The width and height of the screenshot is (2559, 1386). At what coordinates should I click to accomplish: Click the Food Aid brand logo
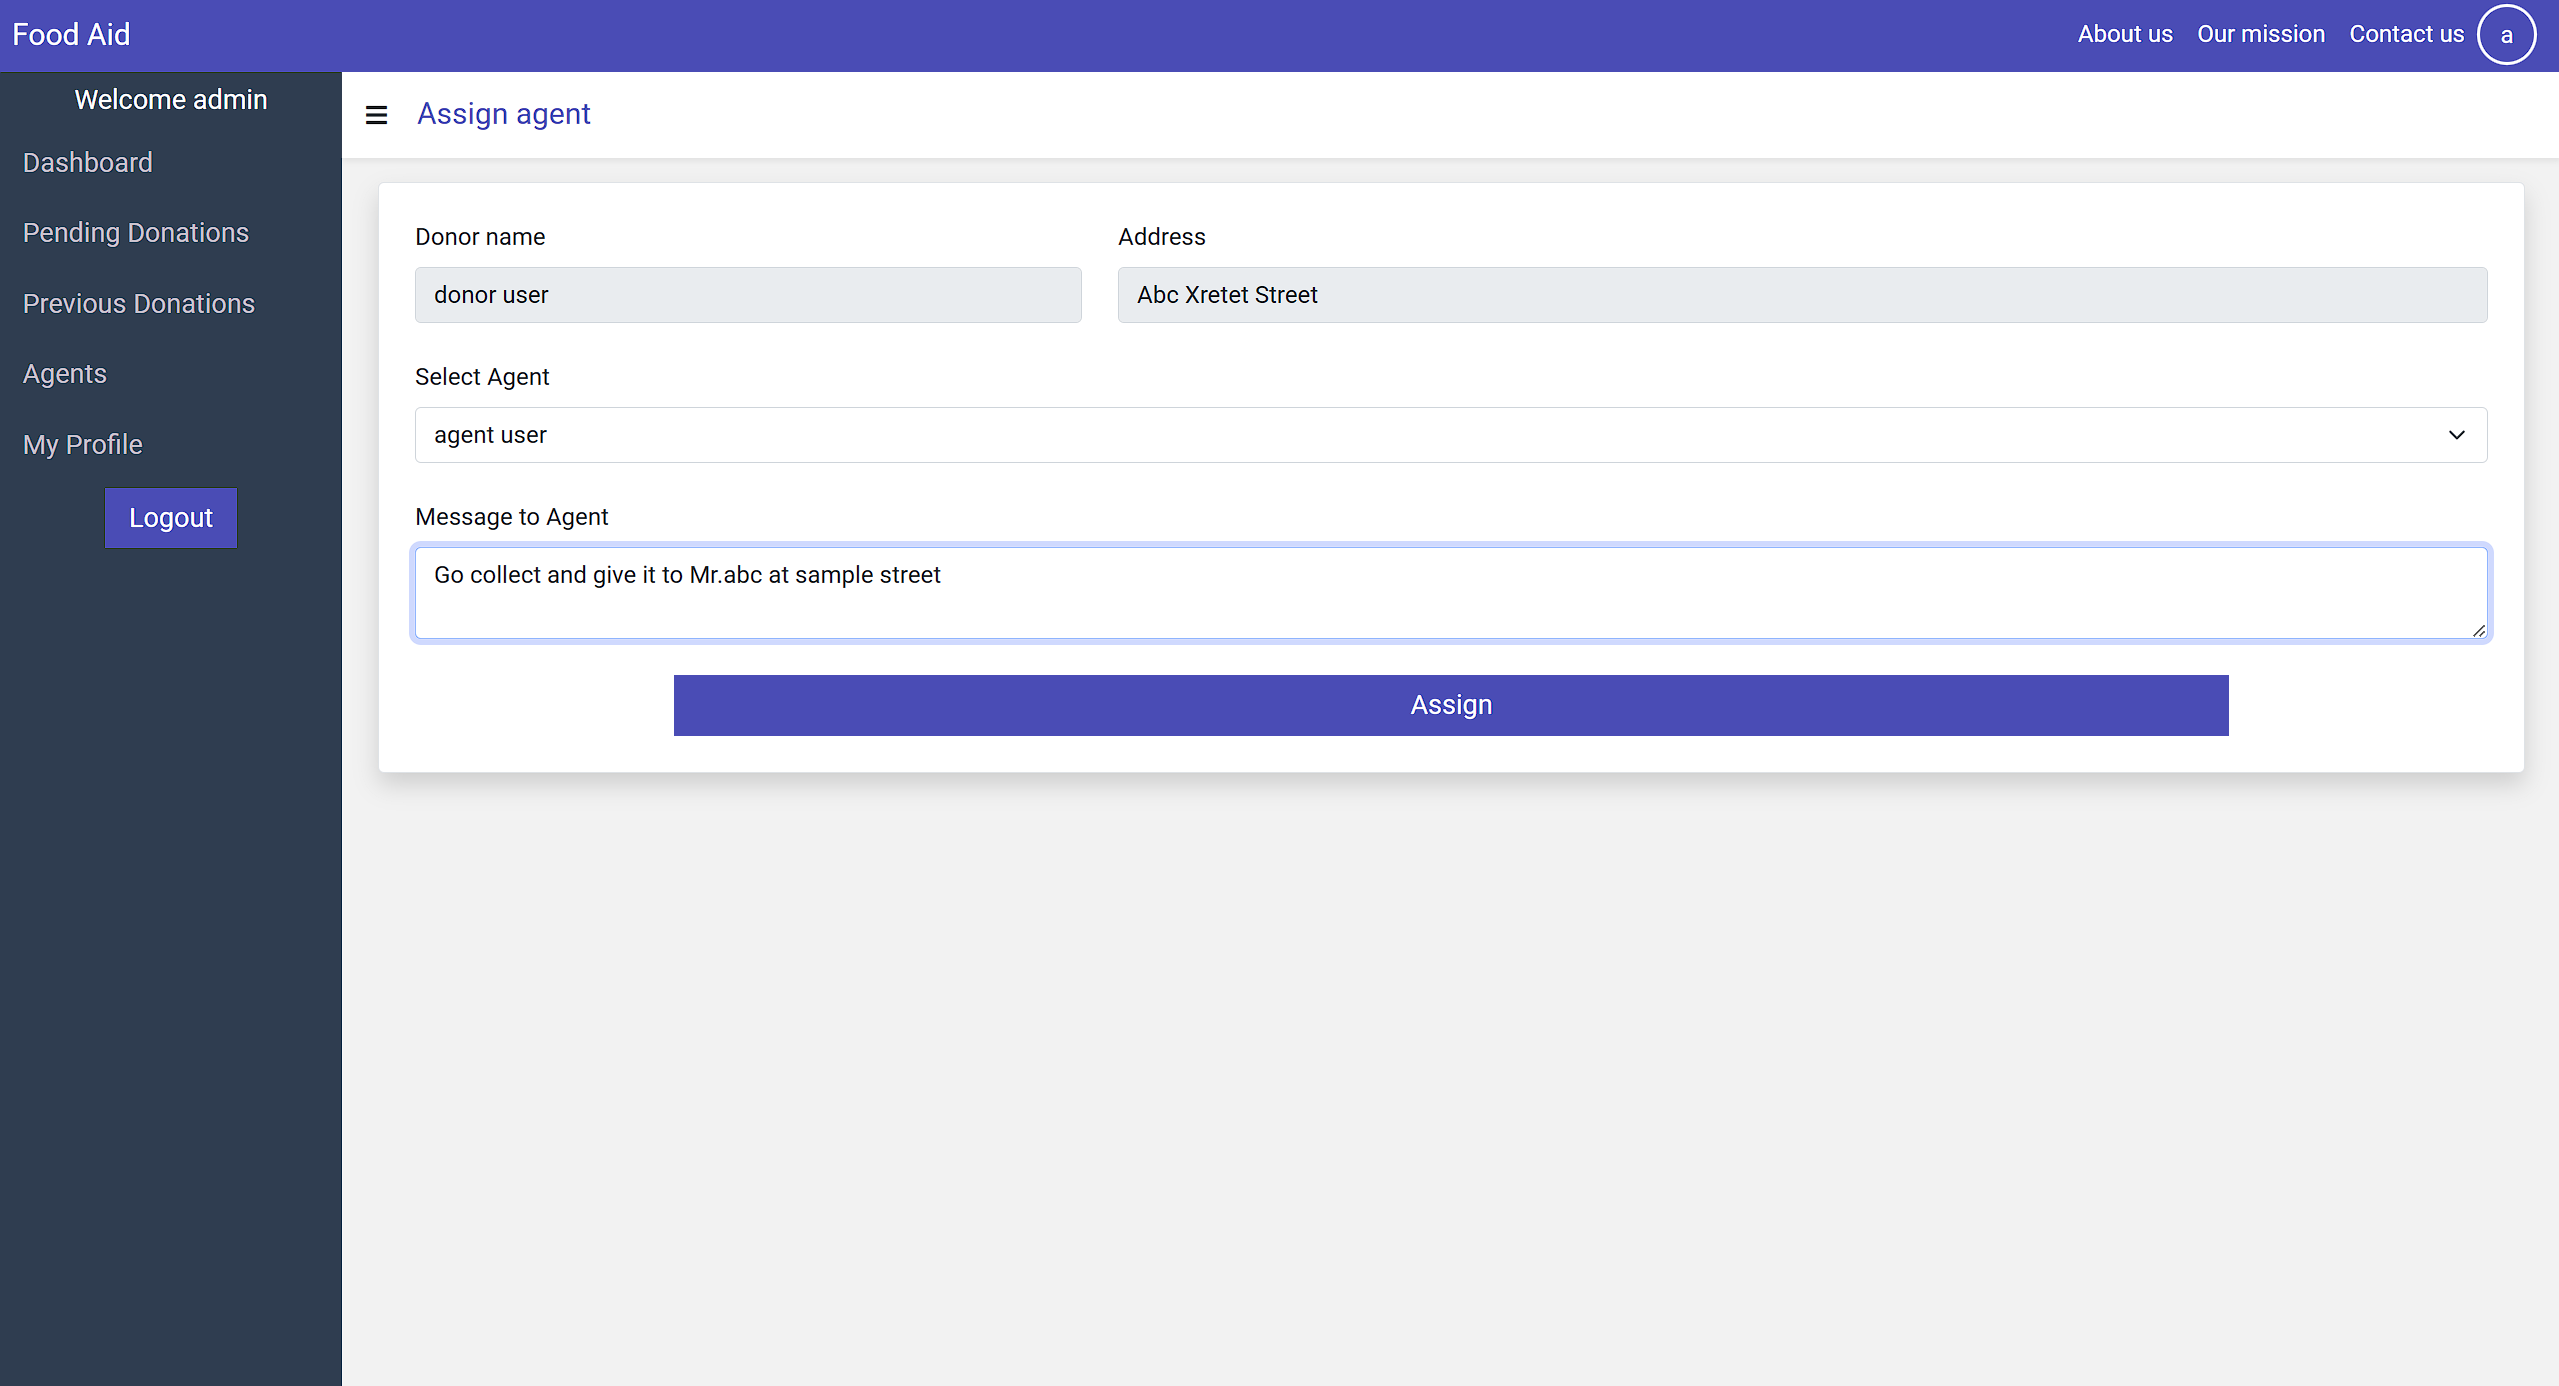[71, 35]
